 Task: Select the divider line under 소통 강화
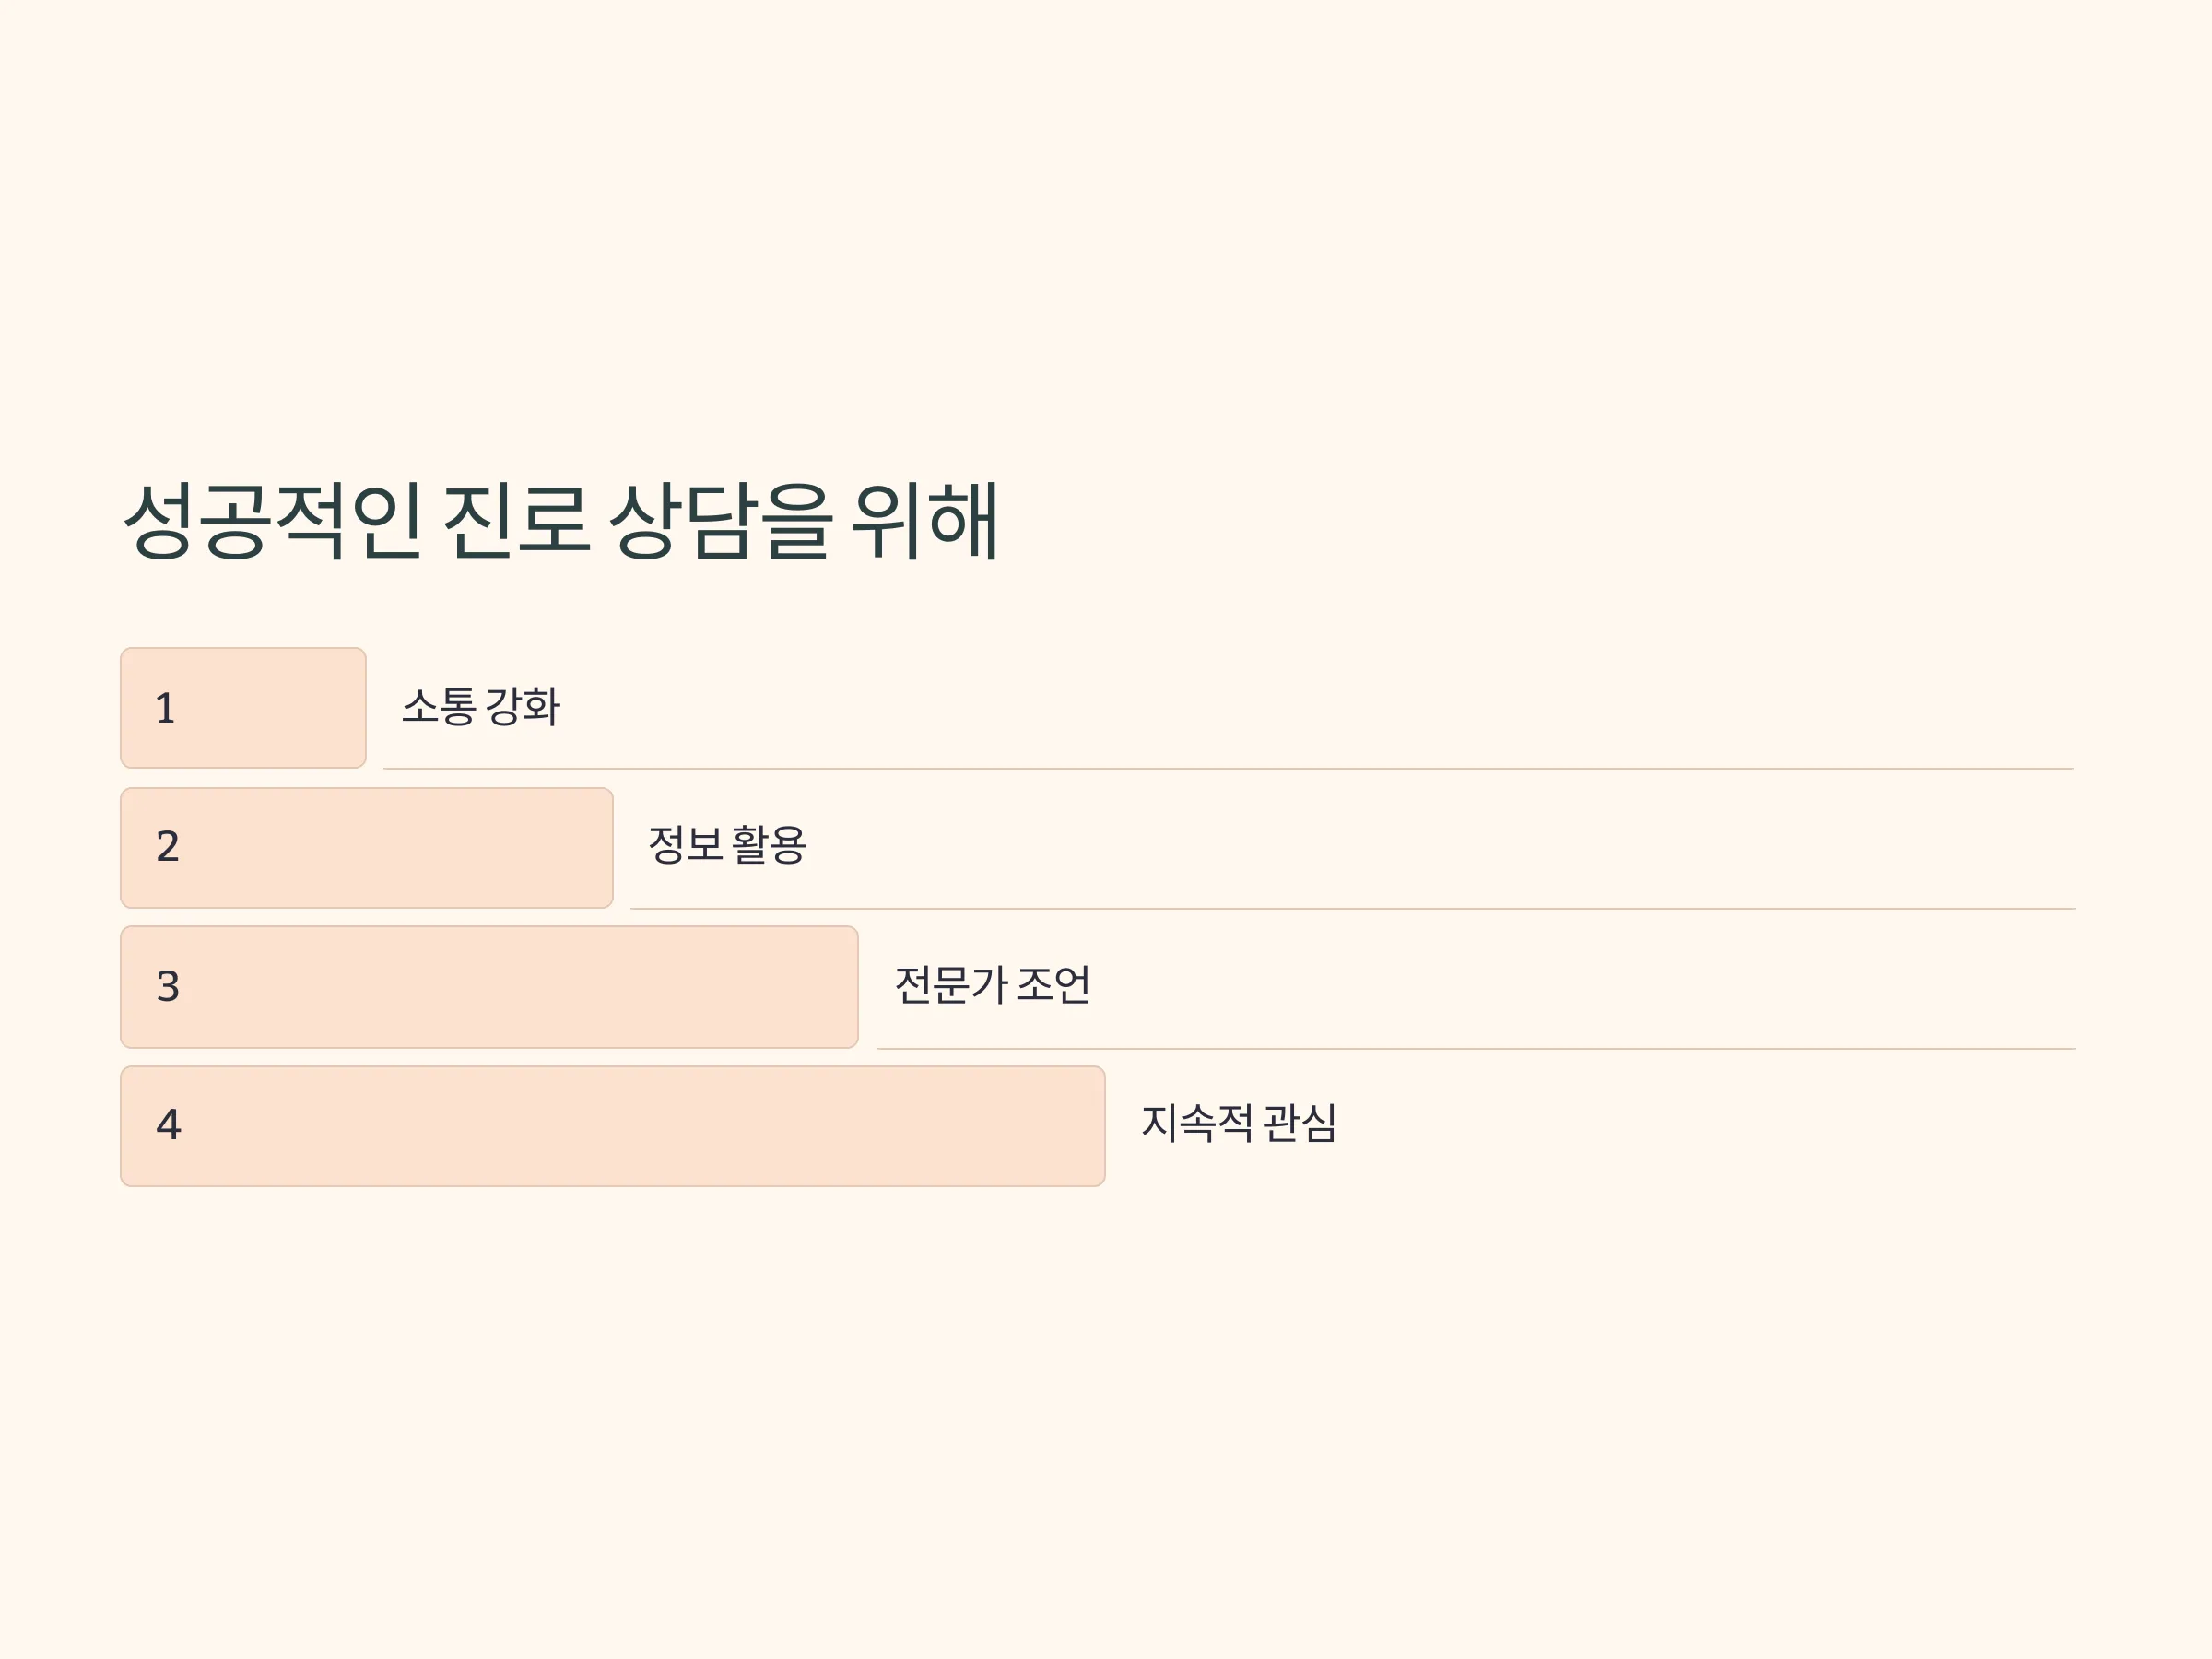[x=1228, y=769]
